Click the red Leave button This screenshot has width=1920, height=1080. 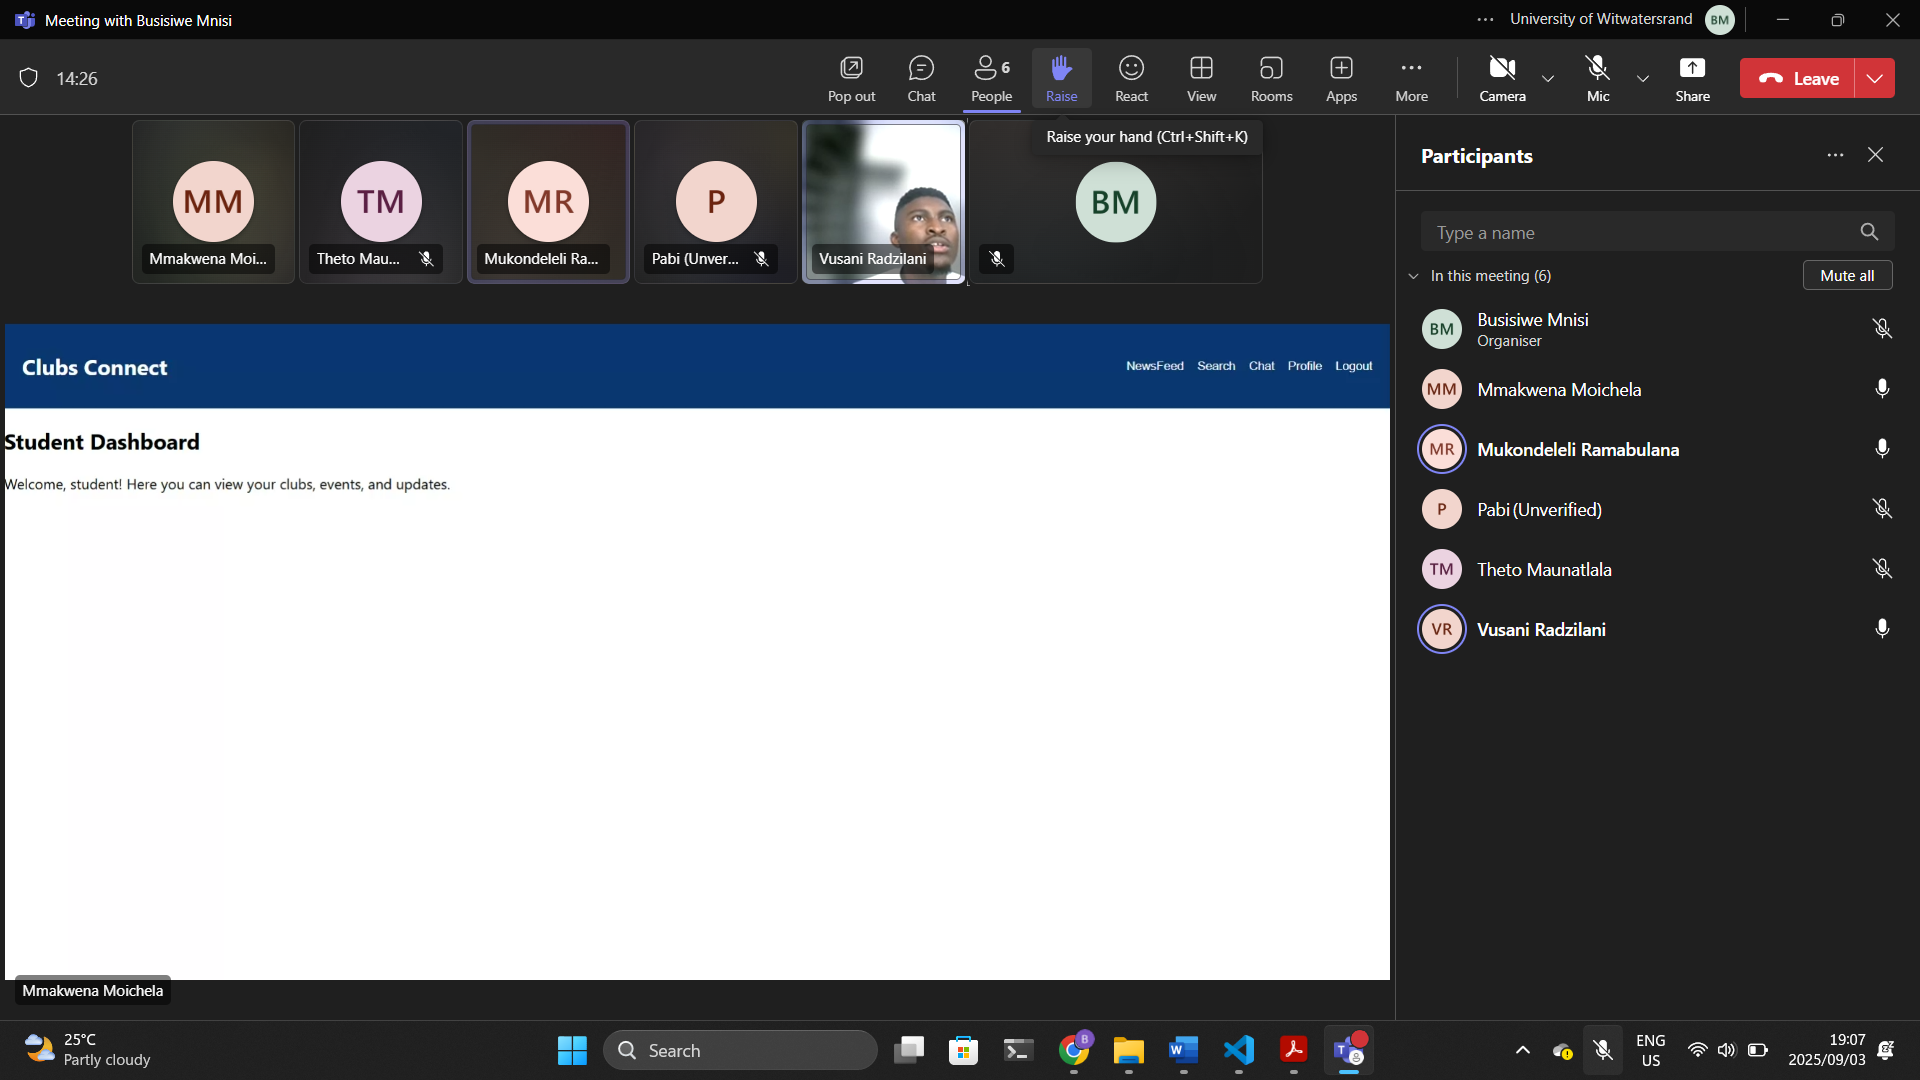click(x=1797, y=78)
